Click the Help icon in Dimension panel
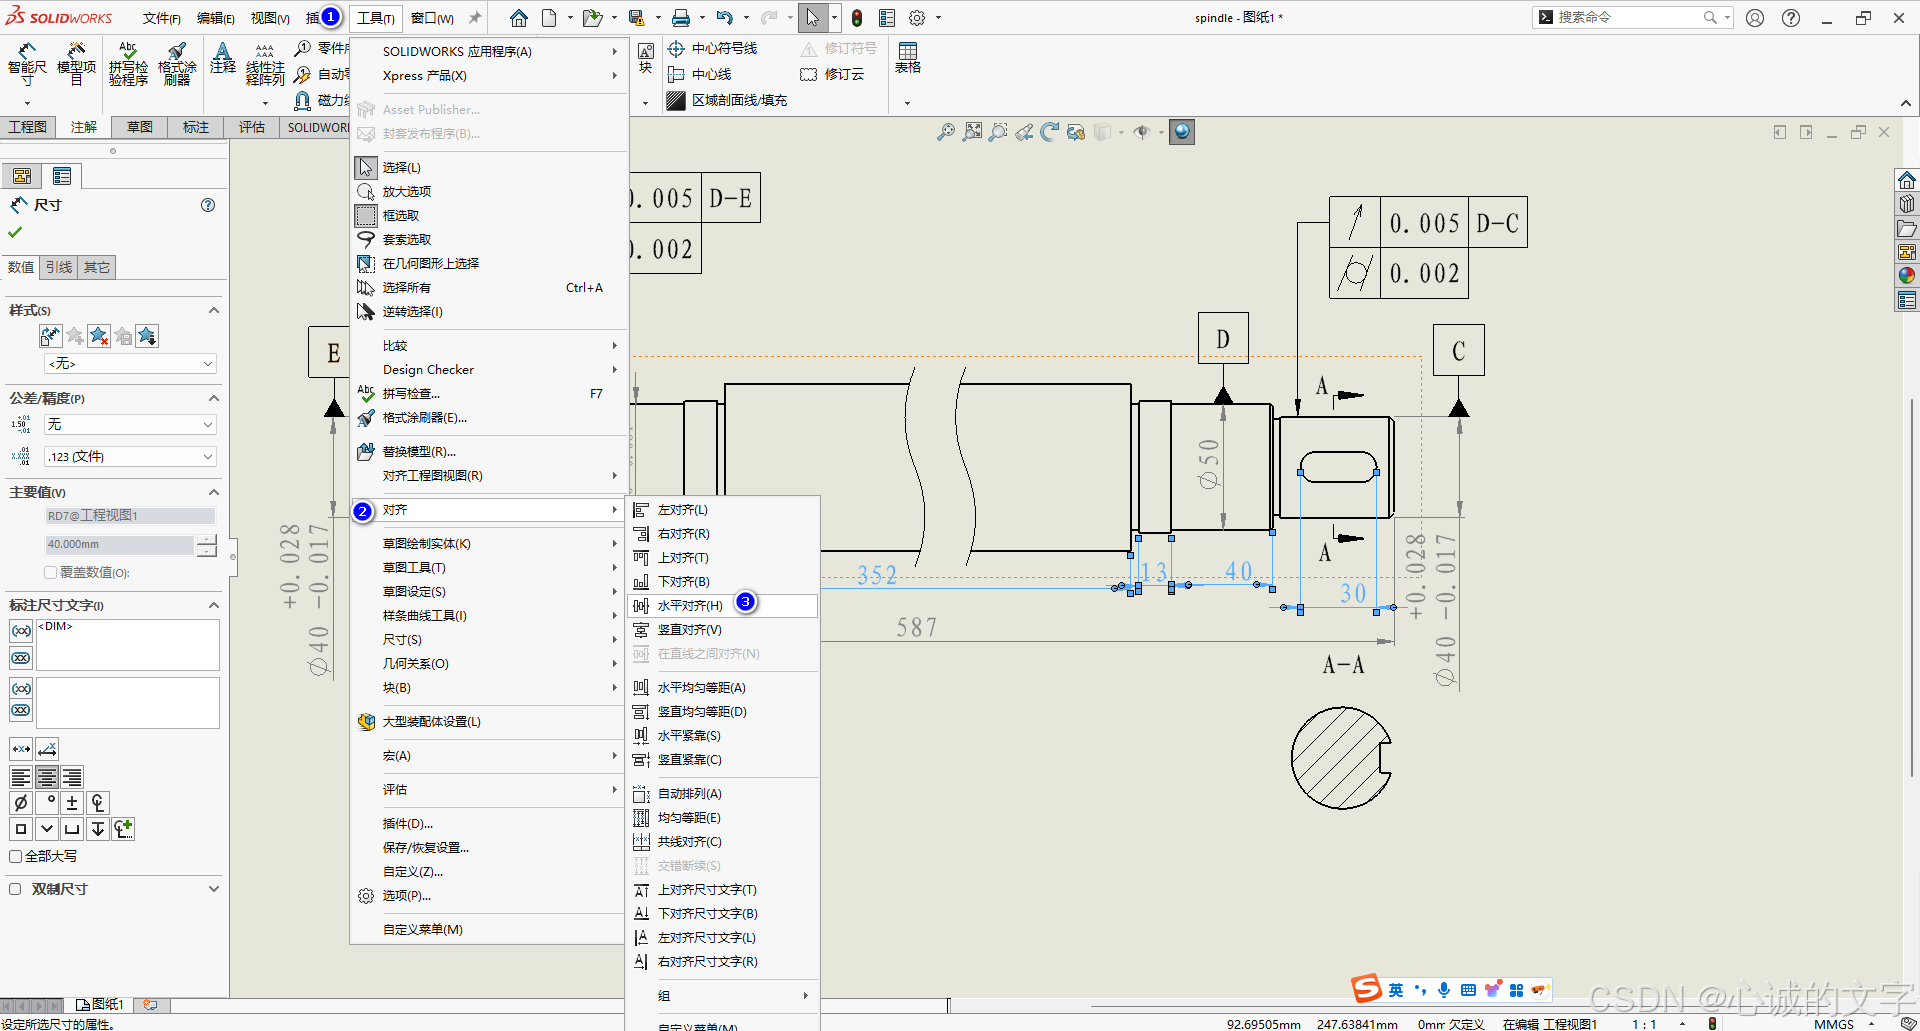The width and height of the screenshot is (1920, 1031). tap(208, 205)
